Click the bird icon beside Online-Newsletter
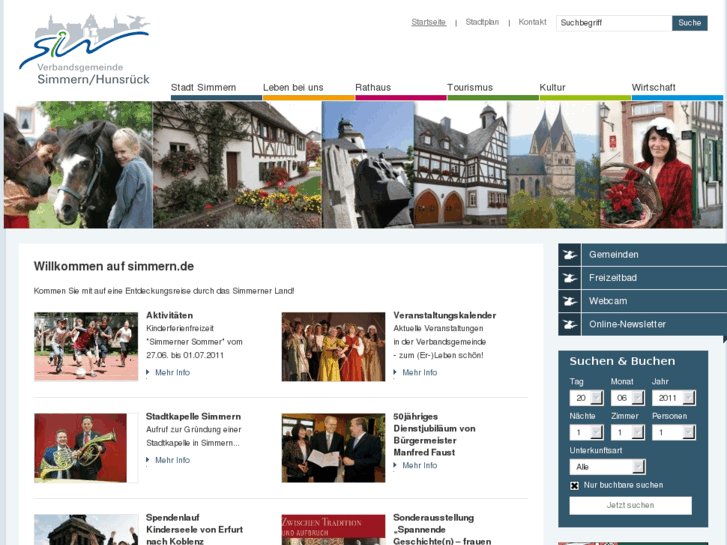 click(569, 324)
